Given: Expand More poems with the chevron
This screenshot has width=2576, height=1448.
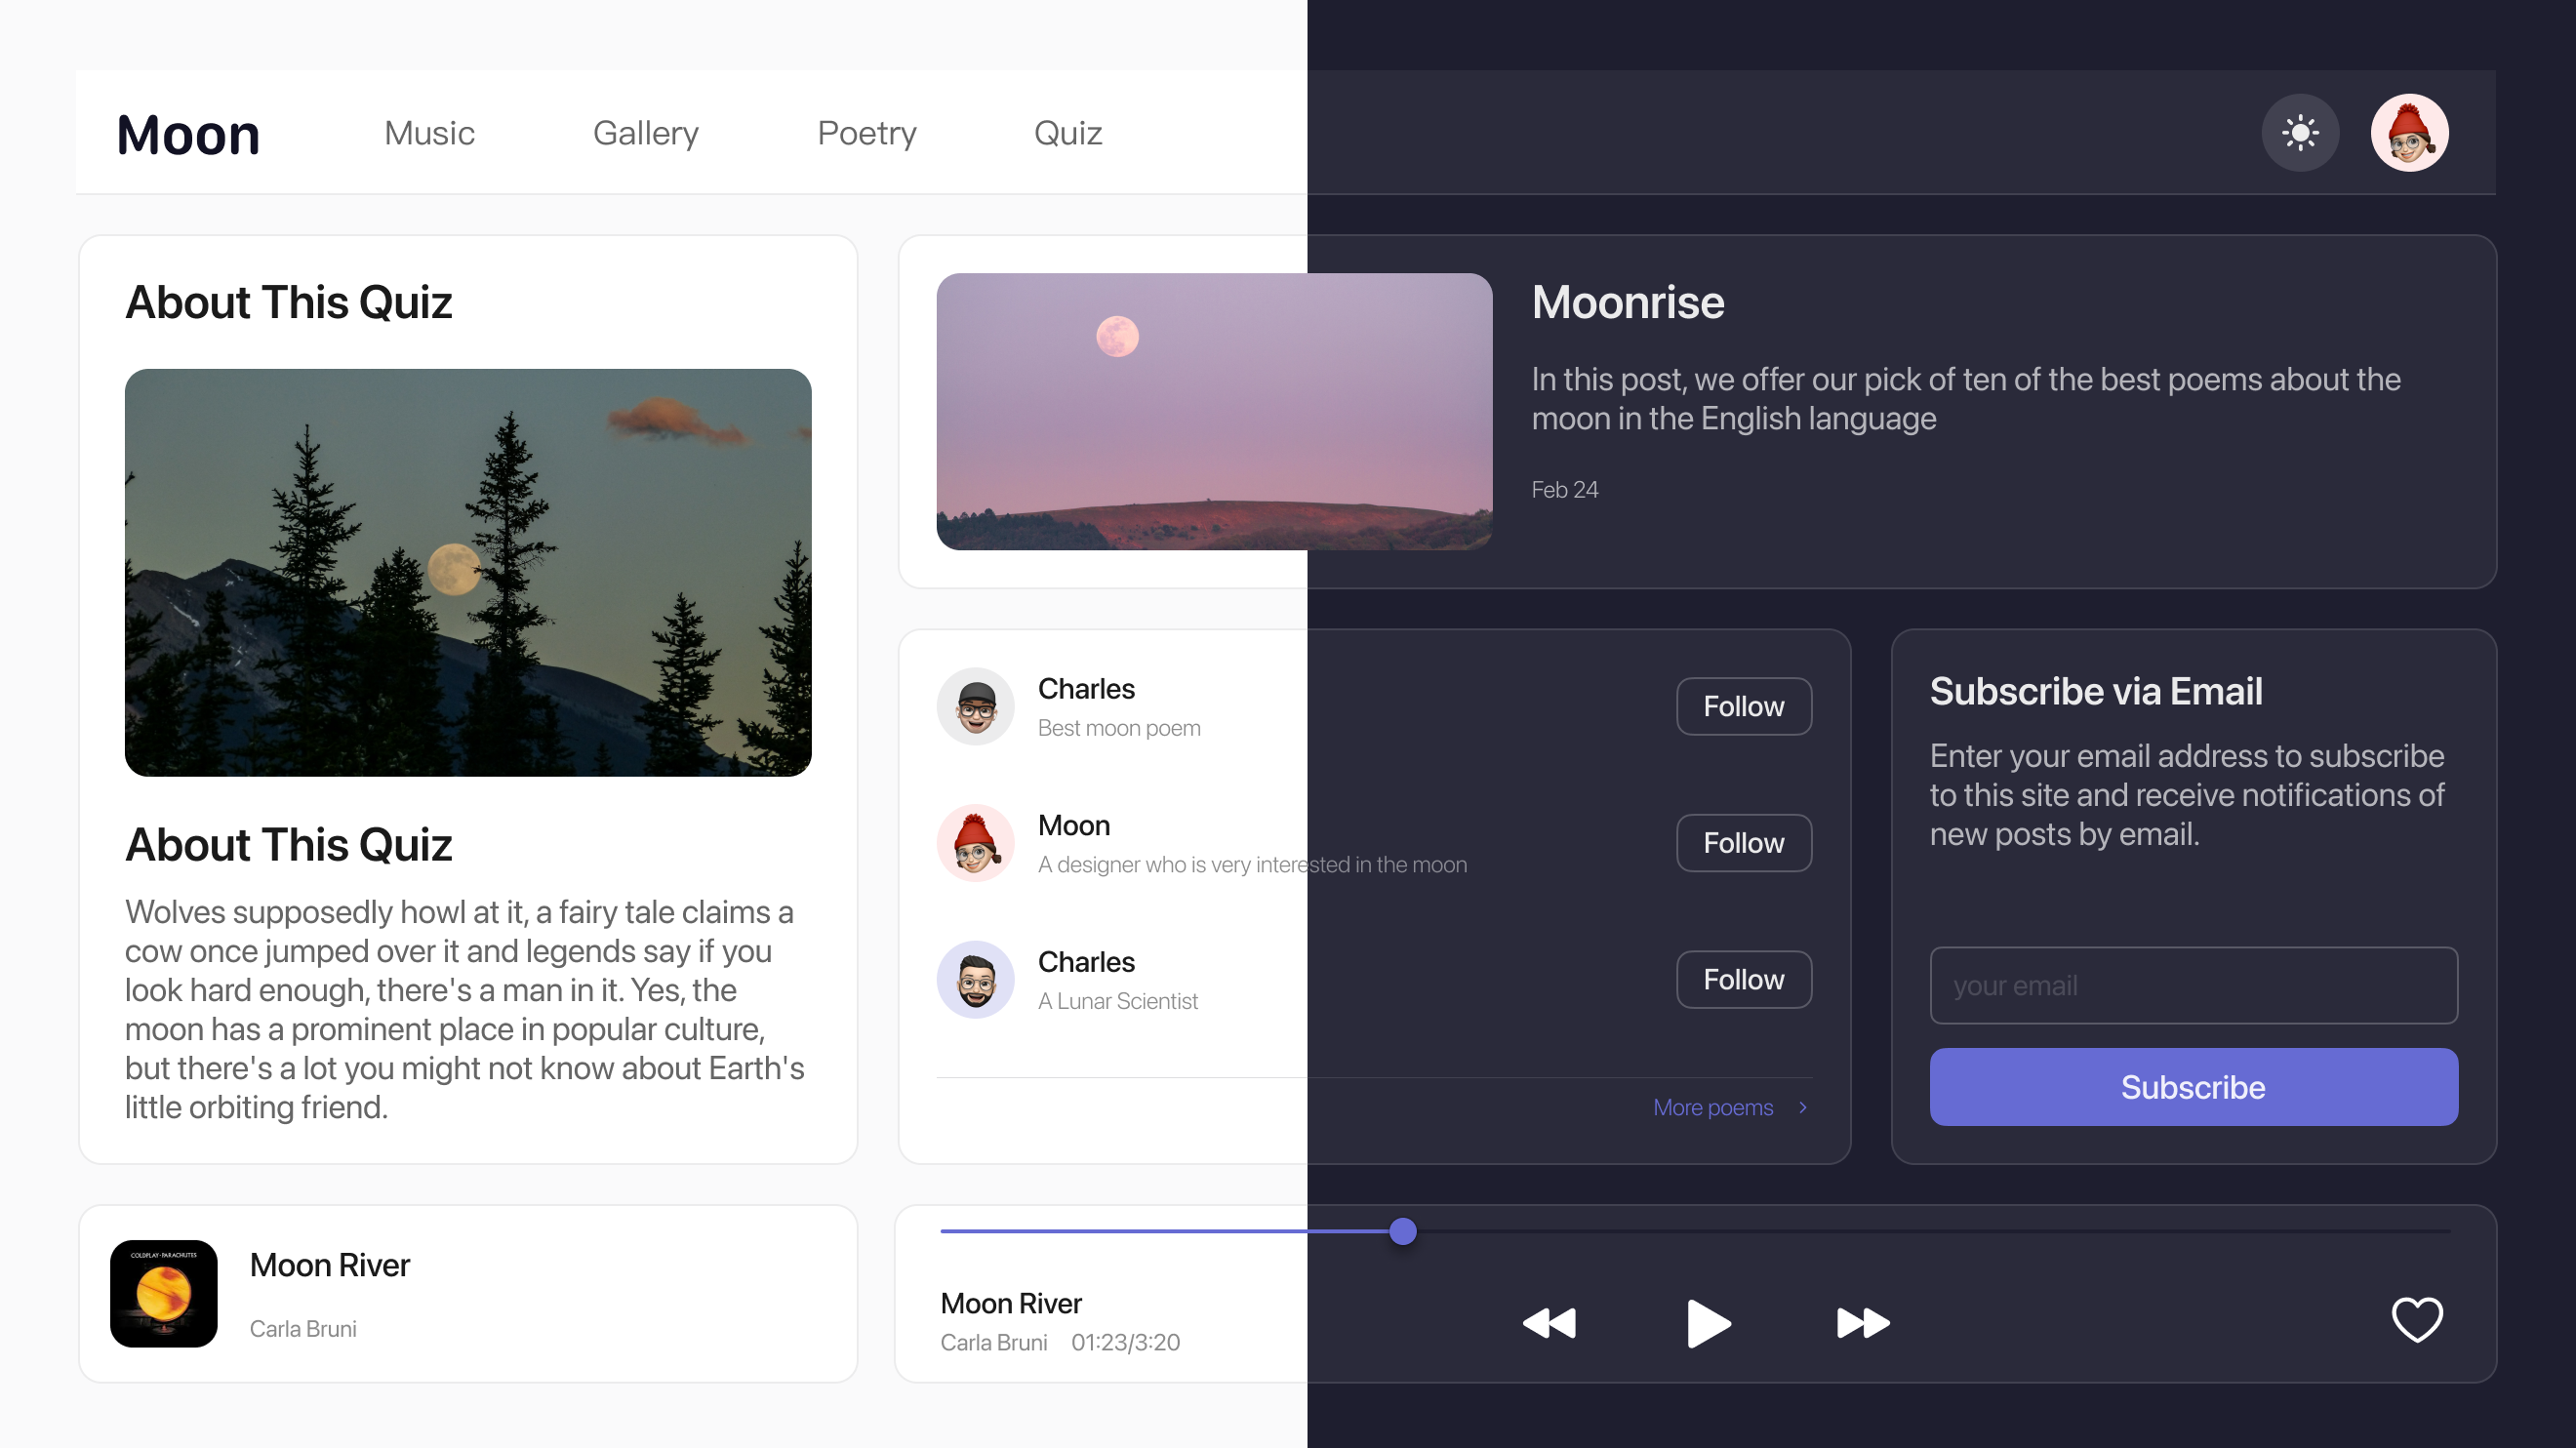Looking at the screenshot, I should tap(1804, 1107).
